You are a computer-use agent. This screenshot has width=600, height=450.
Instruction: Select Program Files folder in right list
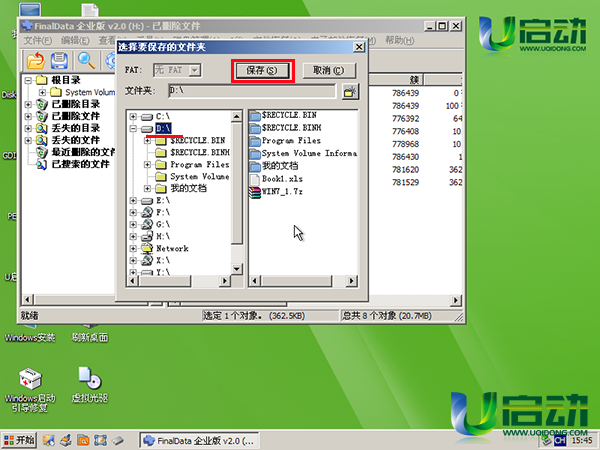[285, 140]
